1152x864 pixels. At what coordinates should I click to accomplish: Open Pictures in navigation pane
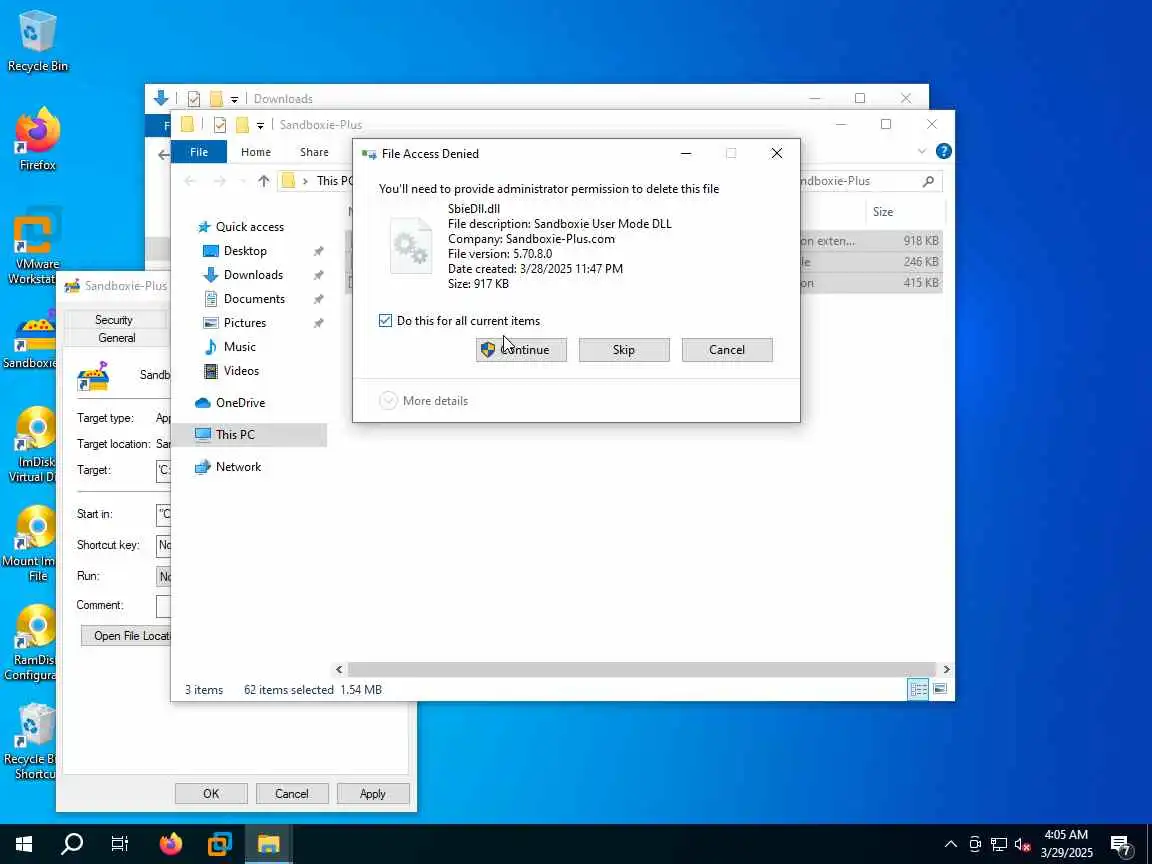[x=245, y=323]
